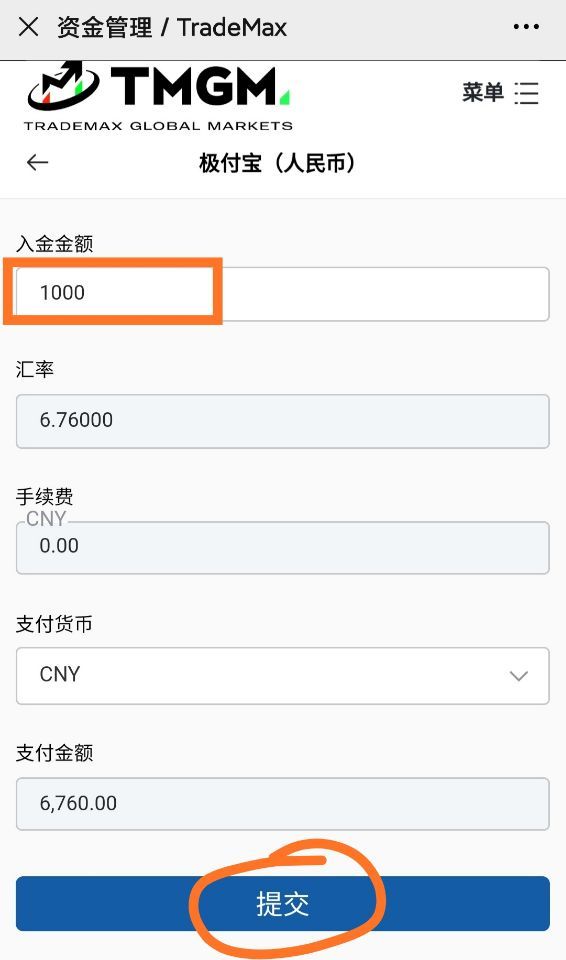Open the three-dot more options menu
Viewport: 566px width, 960px height.
[x=526, y=27]
